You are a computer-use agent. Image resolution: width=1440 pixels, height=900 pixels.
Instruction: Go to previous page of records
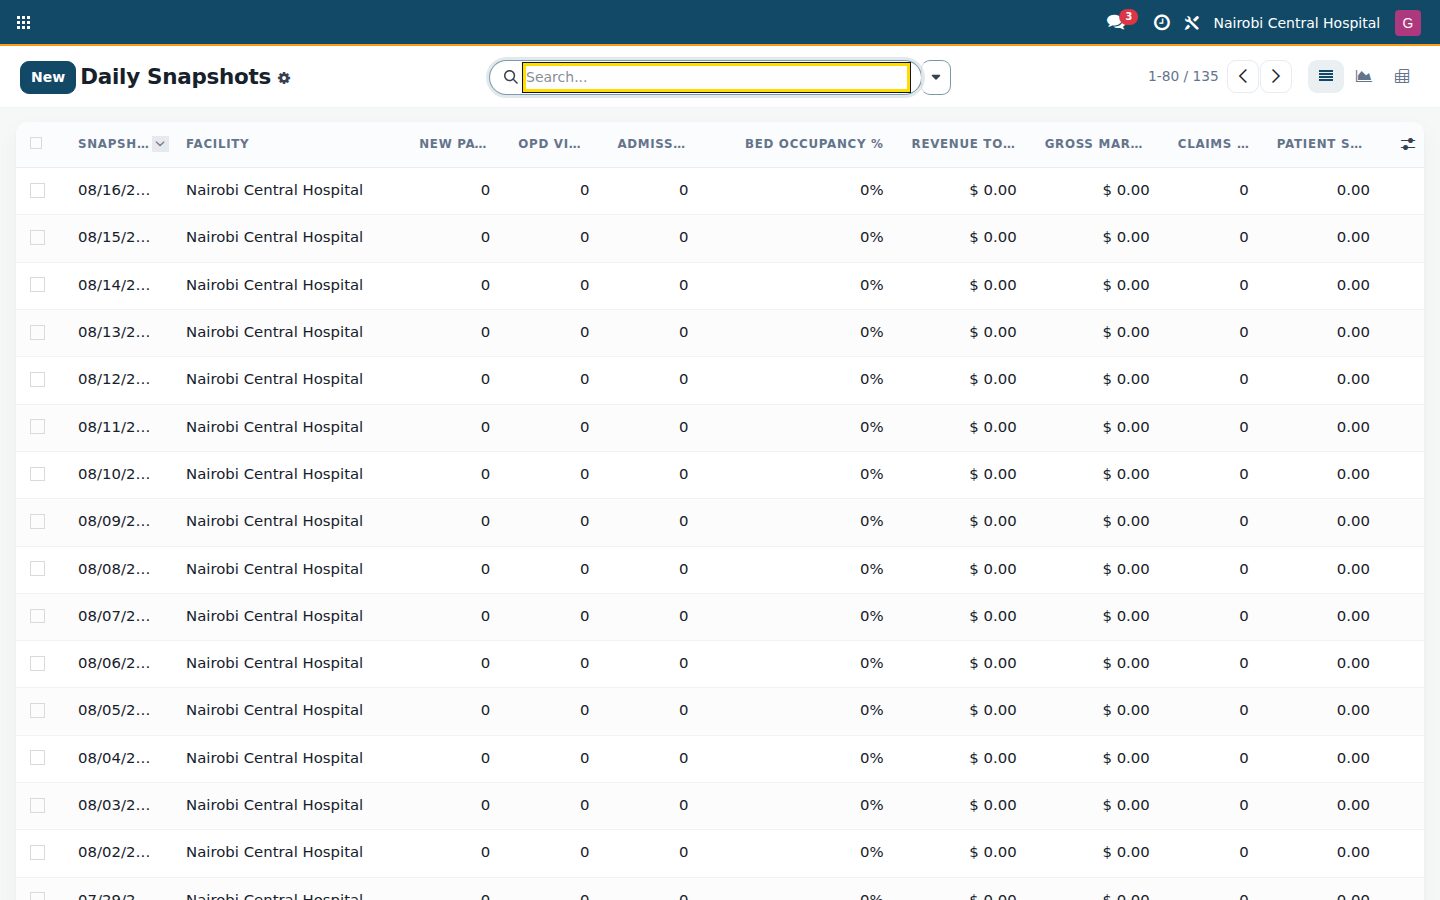point(1243,76)
